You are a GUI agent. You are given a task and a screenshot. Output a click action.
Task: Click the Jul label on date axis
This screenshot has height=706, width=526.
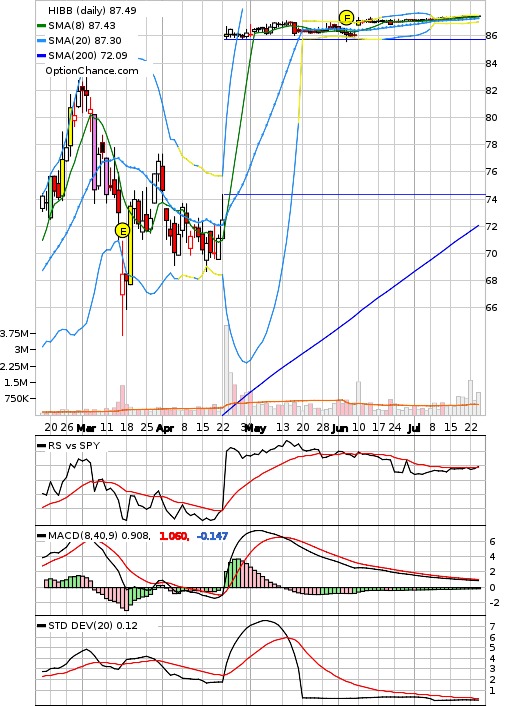tap(414, 428)
